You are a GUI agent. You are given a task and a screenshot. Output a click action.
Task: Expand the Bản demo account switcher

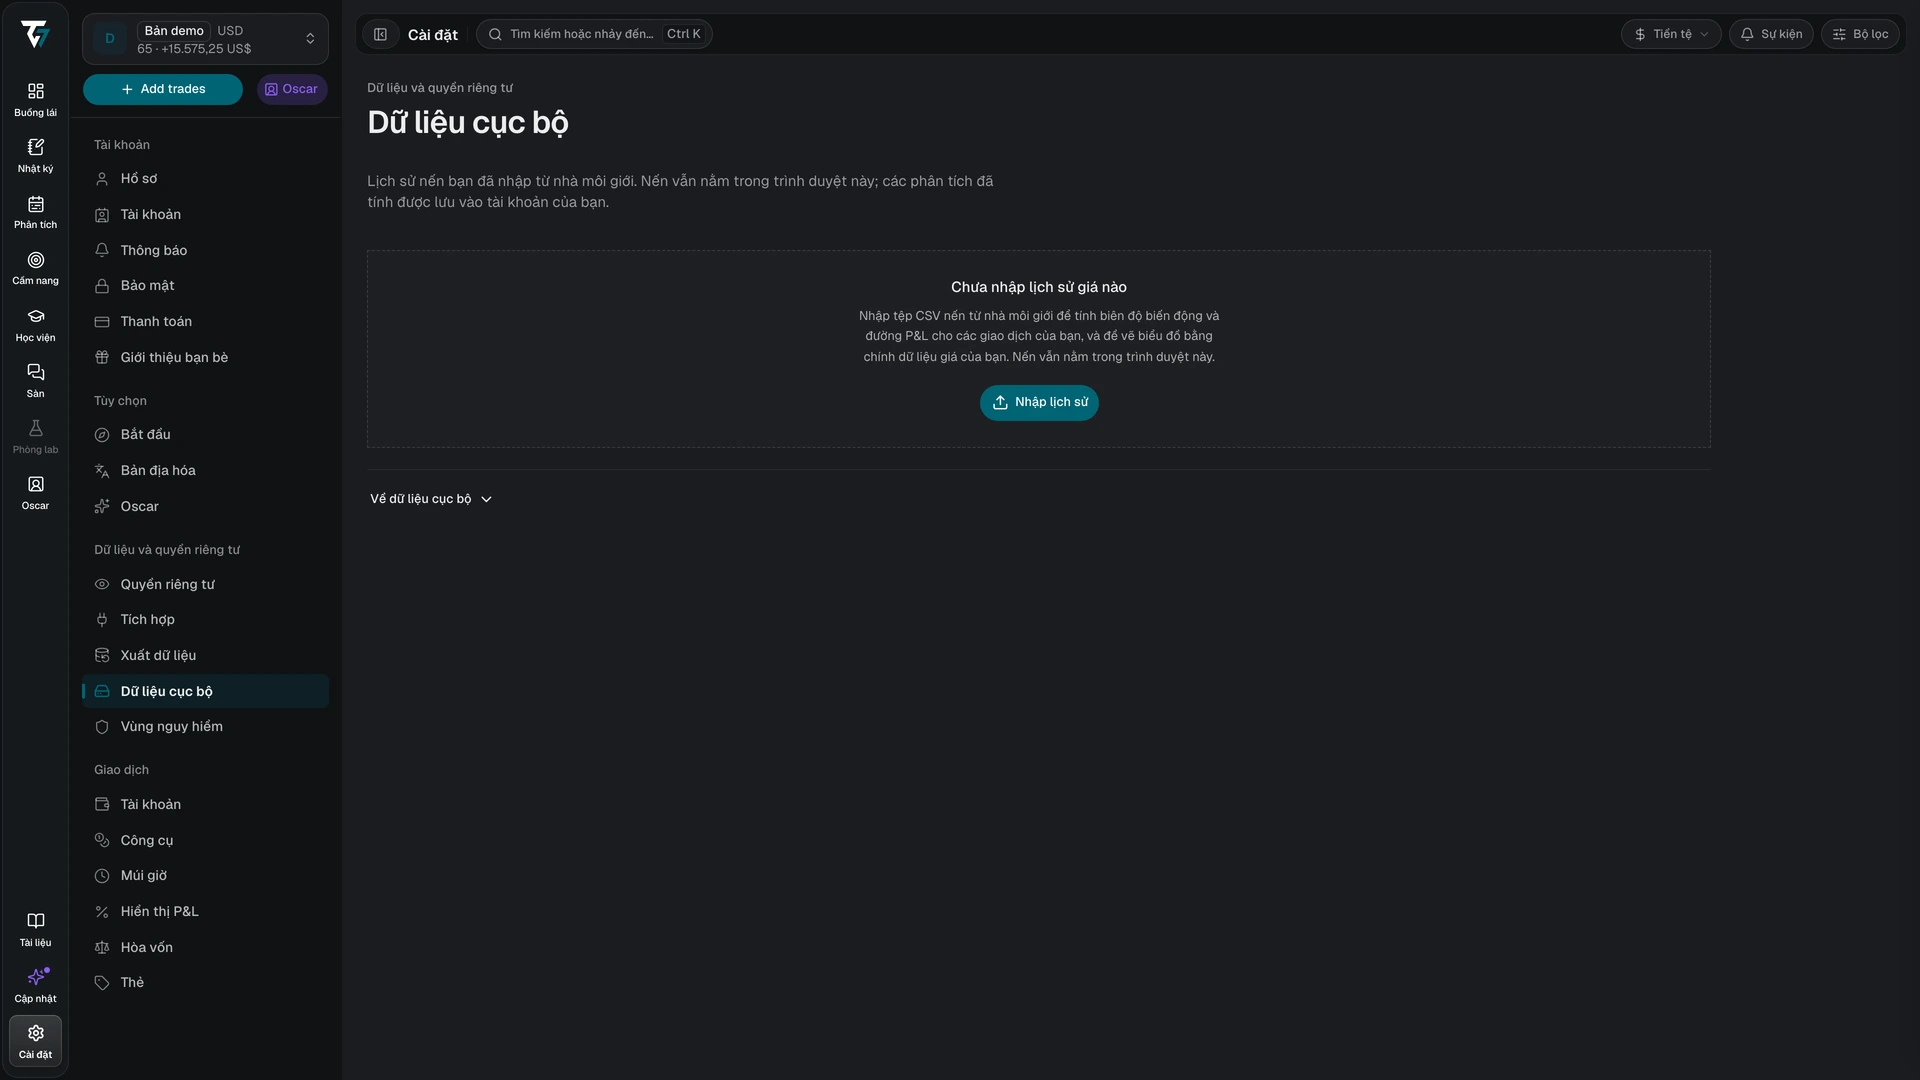[x=205, y=39]
